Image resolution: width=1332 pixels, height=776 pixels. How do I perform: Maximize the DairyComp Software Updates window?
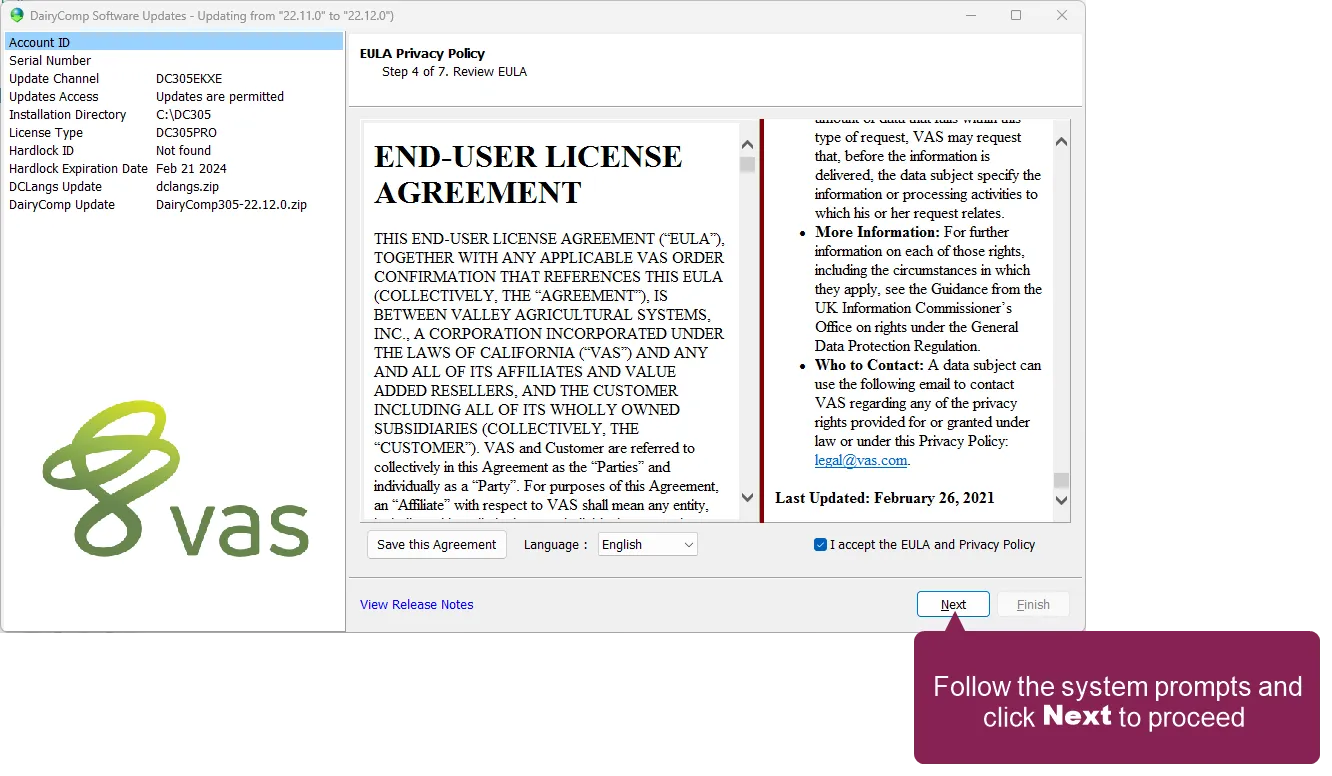pos(1016,15)
